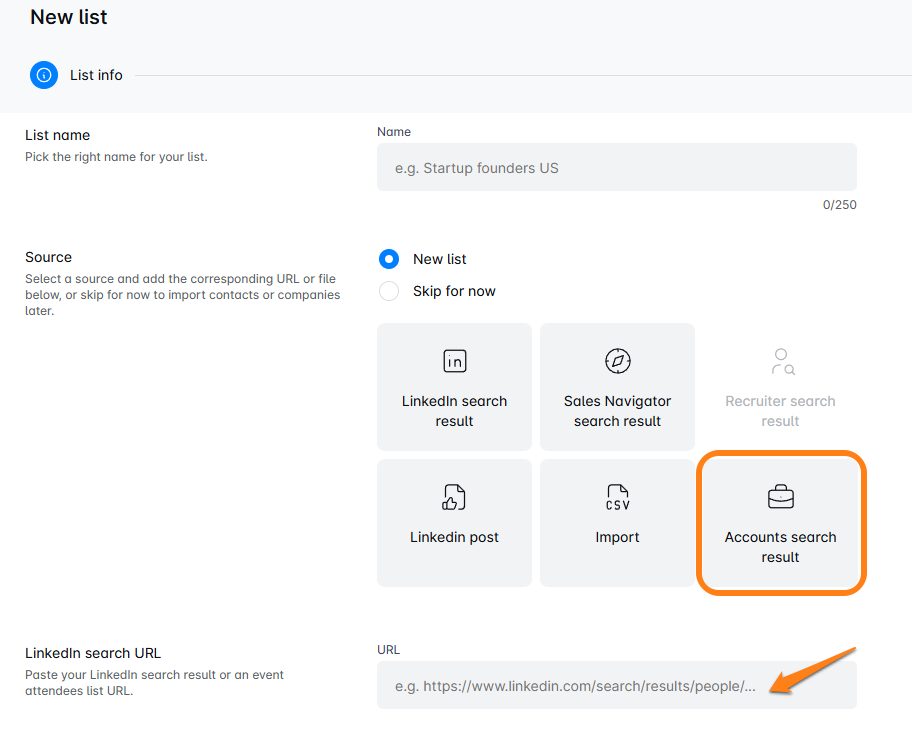Image resolution: width=912 pixels, height=729 pixels.
Task: Focus the list Name input field
Action: (616, 168)
